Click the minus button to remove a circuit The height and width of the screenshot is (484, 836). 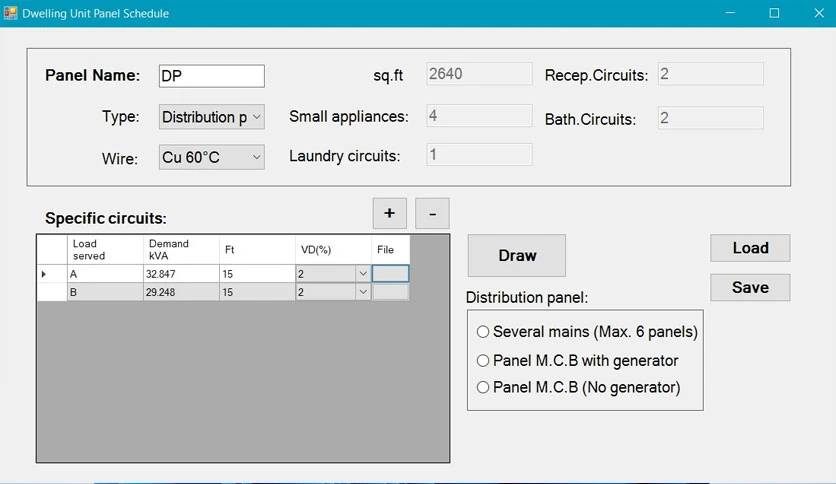click(x=432, y=213)
